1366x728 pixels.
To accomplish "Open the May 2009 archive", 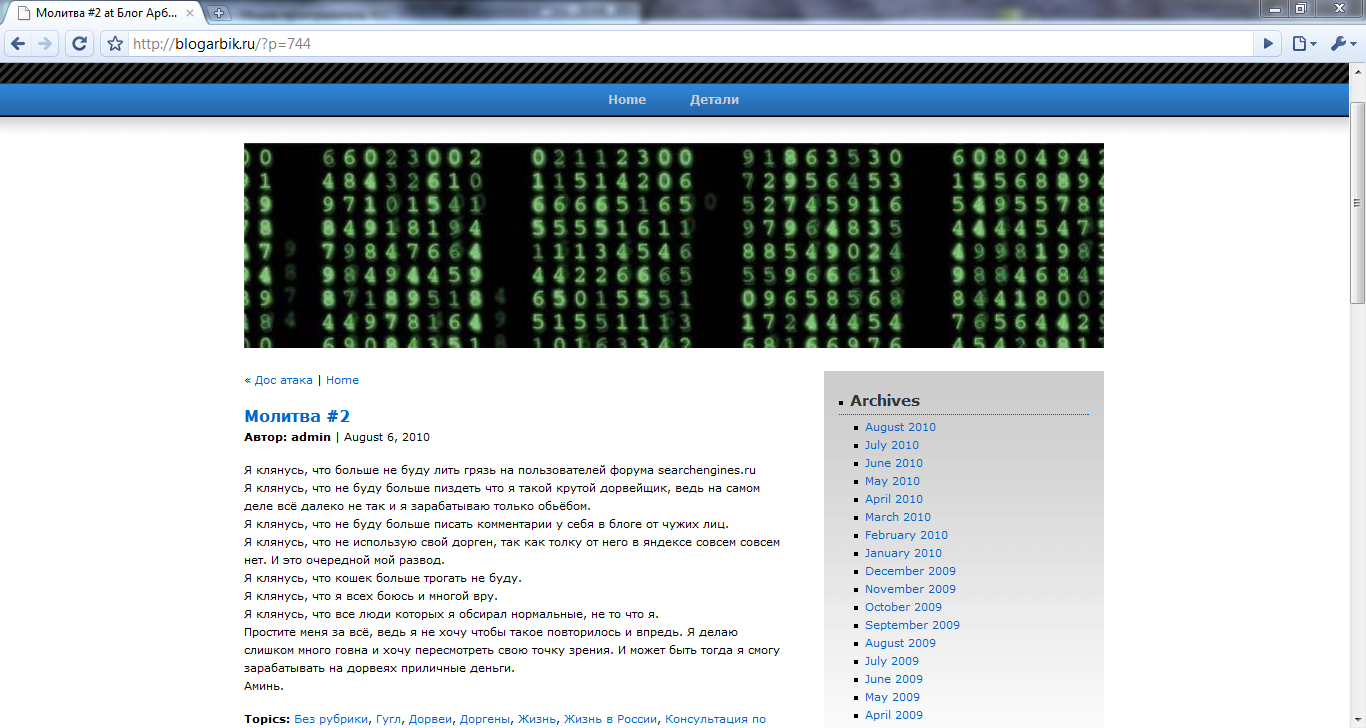I will click(x=892, y=697).
